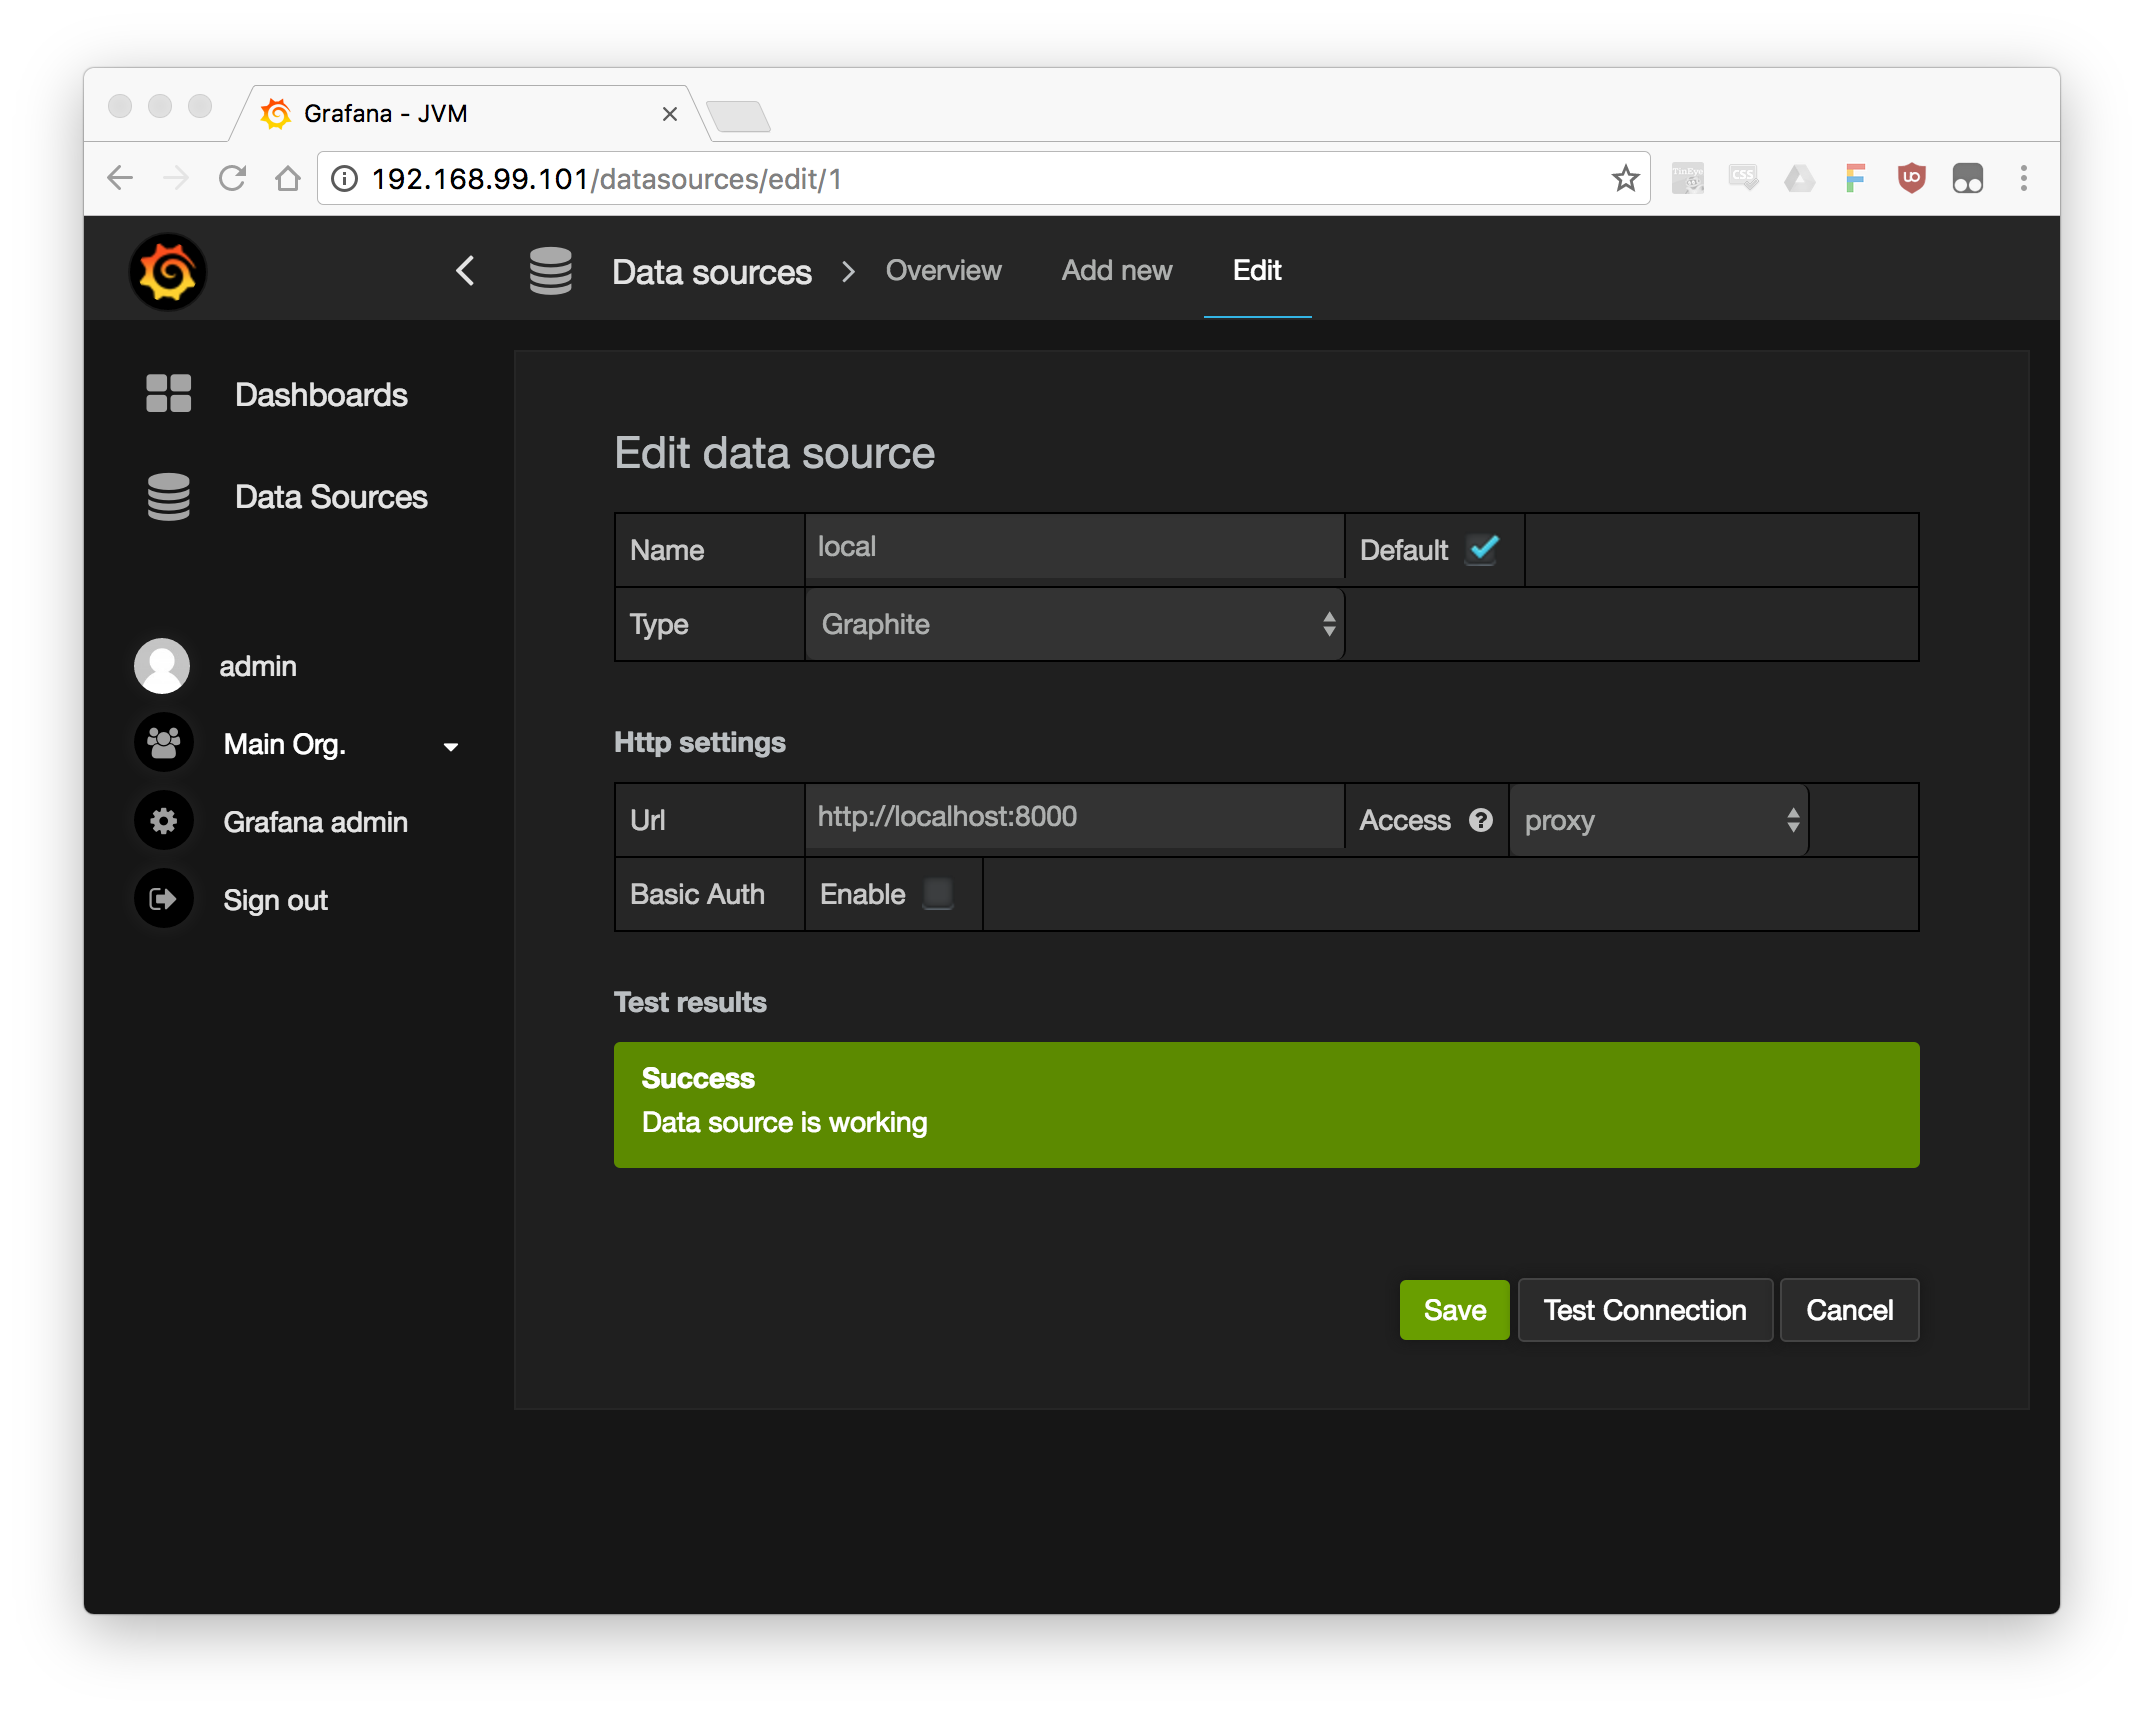The width and height of the screenshot is (2144, 1714).
Task: Click the browser address bar
Action: (984, 178)
